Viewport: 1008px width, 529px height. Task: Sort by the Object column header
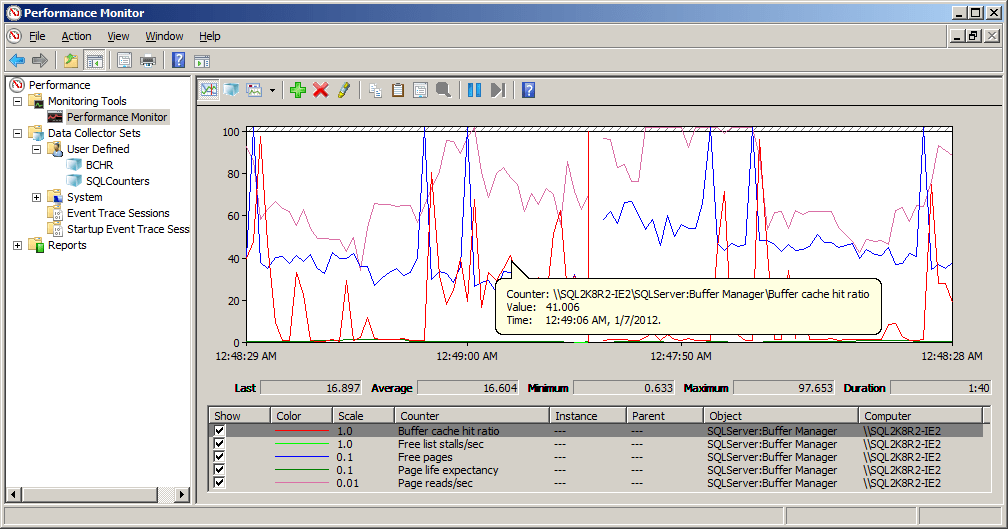coord(780,416)
